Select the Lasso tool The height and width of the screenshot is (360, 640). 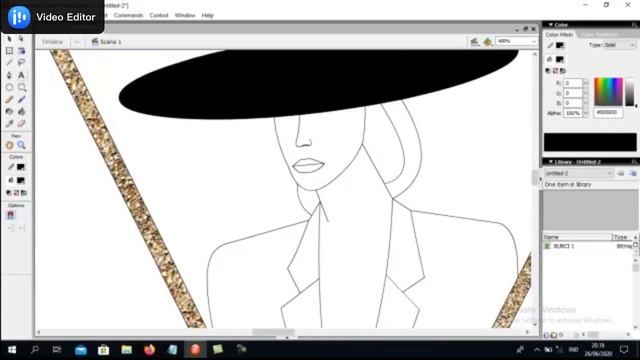[21, 62]
